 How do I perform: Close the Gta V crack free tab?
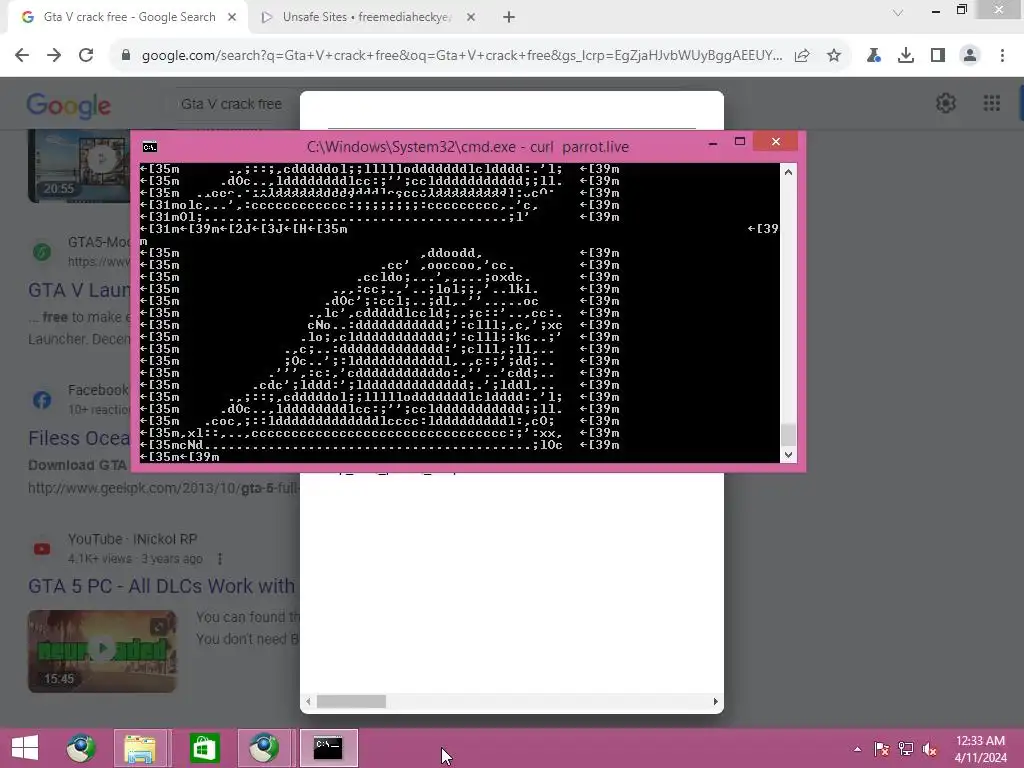tap(232, 18)
